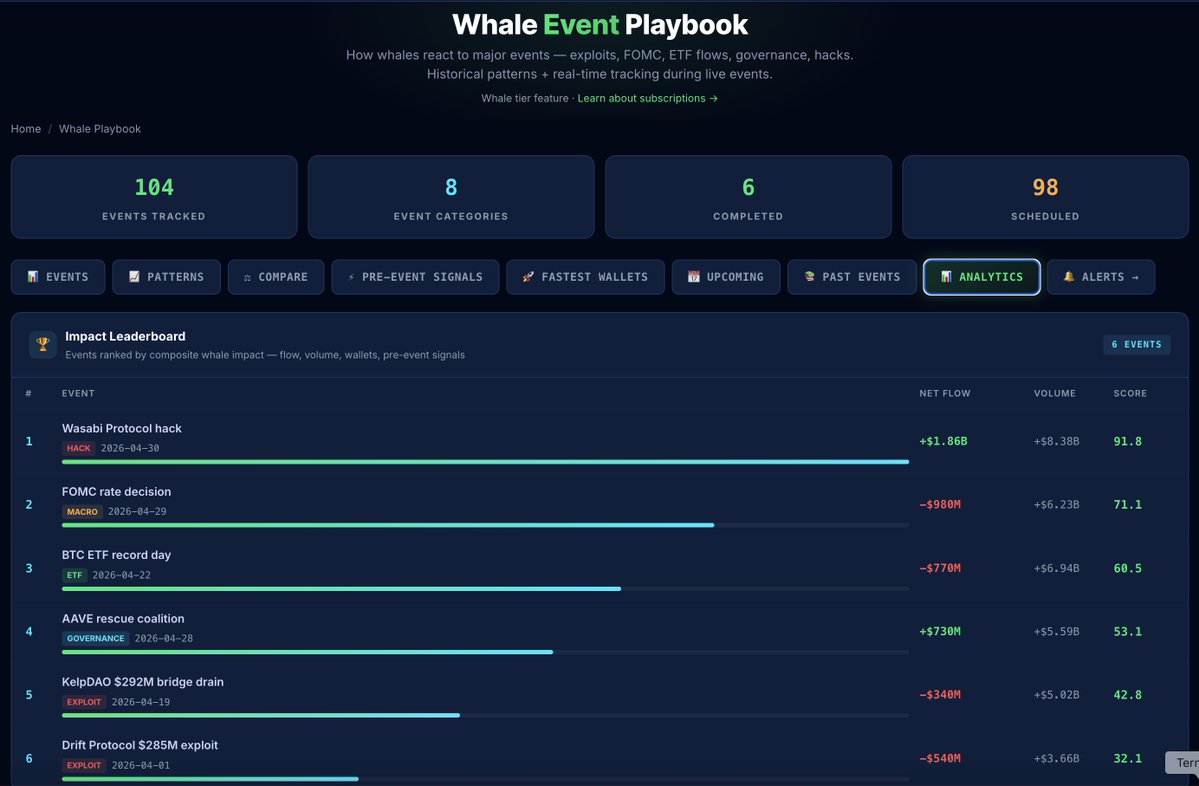This screenshot has height=786, width=1199.
Task: Open the Past Events tab
Action: (x=853, y=277)
